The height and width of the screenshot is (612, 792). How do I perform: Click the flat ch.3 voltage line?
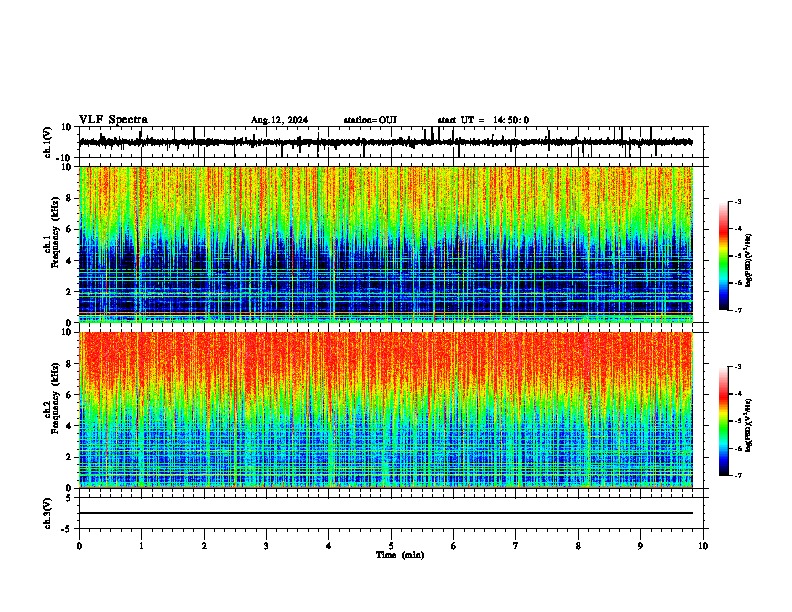point(386,513)
